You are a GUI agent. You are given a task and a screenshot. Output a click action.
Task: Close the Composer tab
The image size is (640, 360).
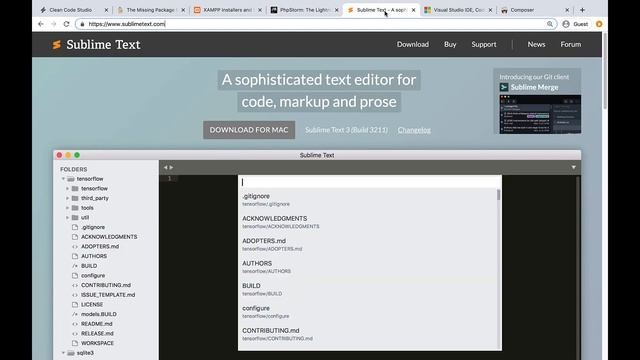(x=567, y=10)
